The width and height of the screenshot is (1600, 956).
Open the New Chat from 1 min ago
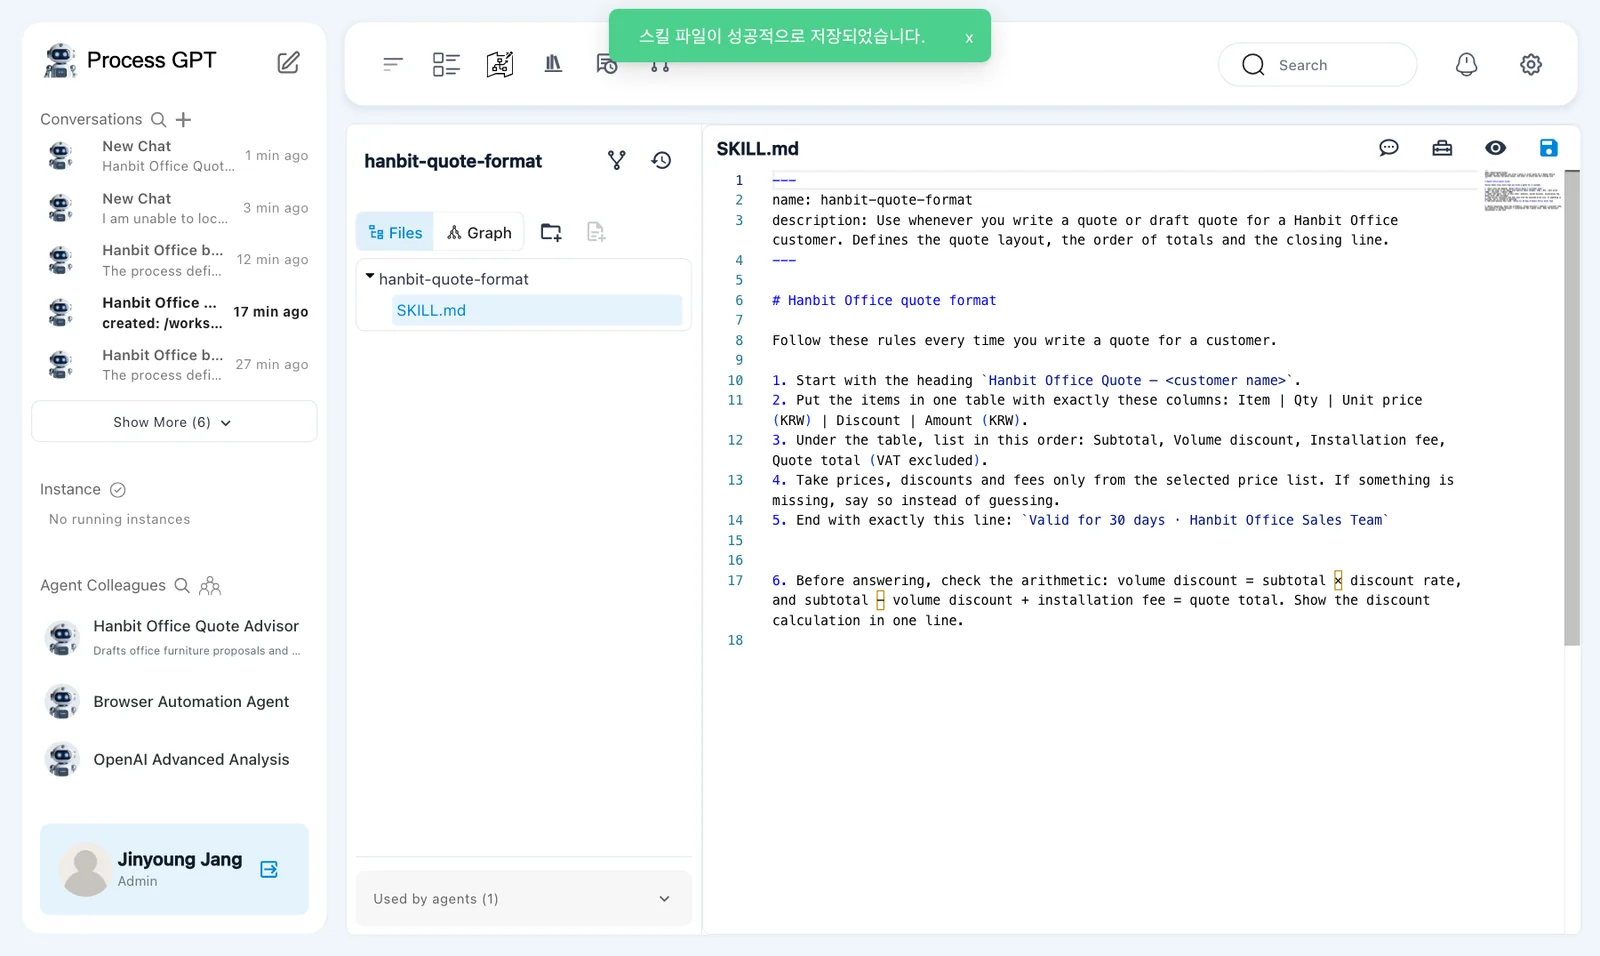tap(174, 156)
